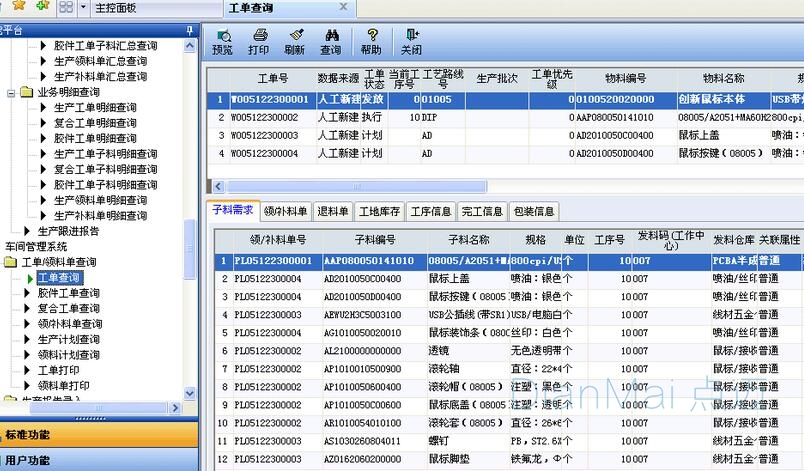Open 生产补料单明细查询 in the tree
This screenshot has width=804, height=471.
click(100, 216)
